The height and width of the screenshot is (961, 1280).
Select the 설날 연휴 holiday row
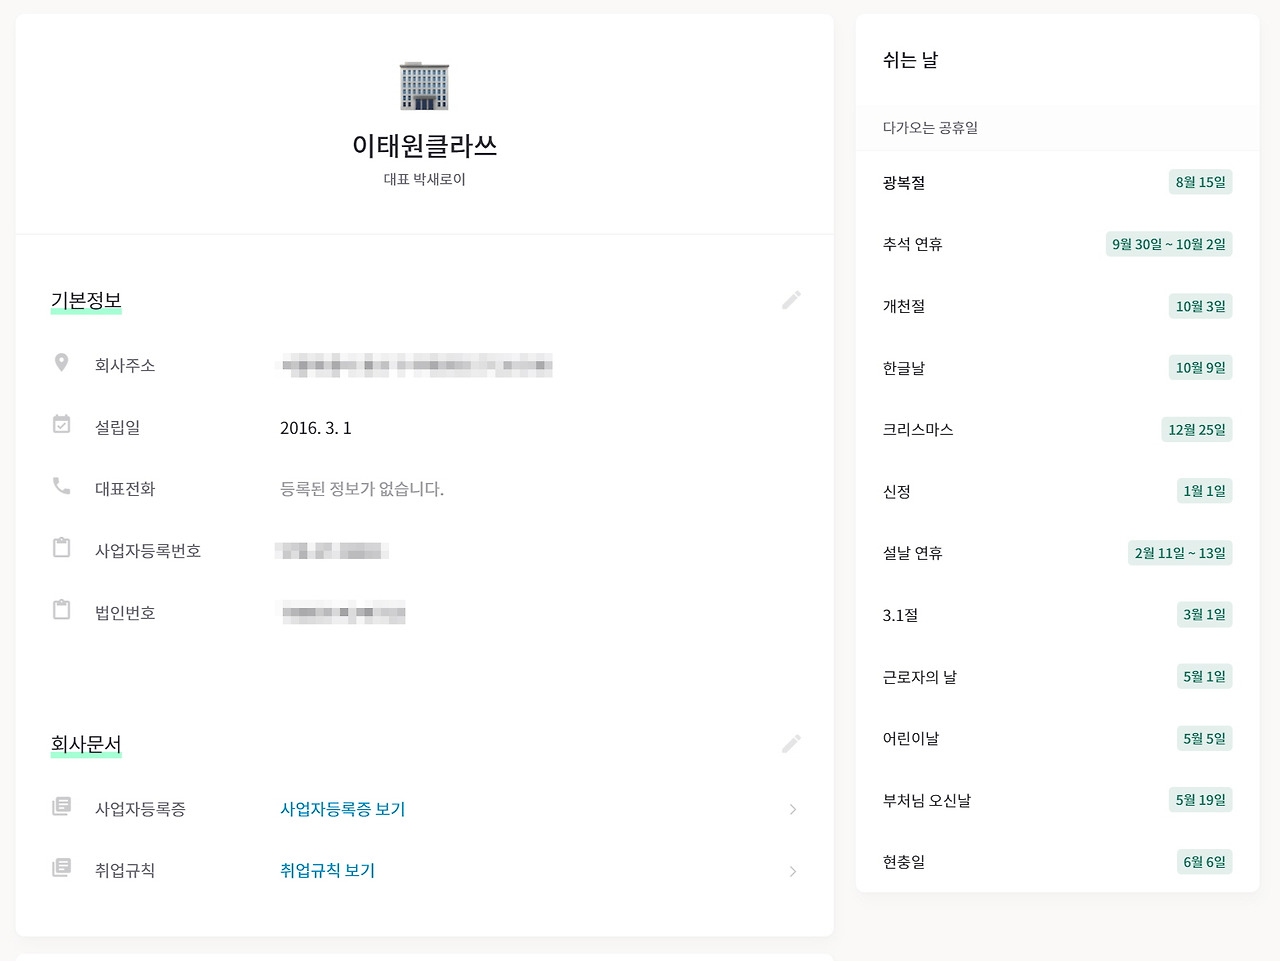[1057, 553]
